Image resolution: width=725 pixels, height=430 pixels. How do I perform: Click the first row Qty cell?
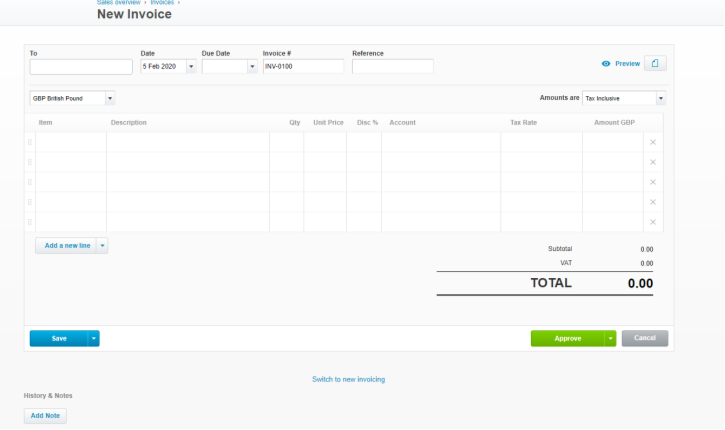pyautogui.click(x=287, y=142)
